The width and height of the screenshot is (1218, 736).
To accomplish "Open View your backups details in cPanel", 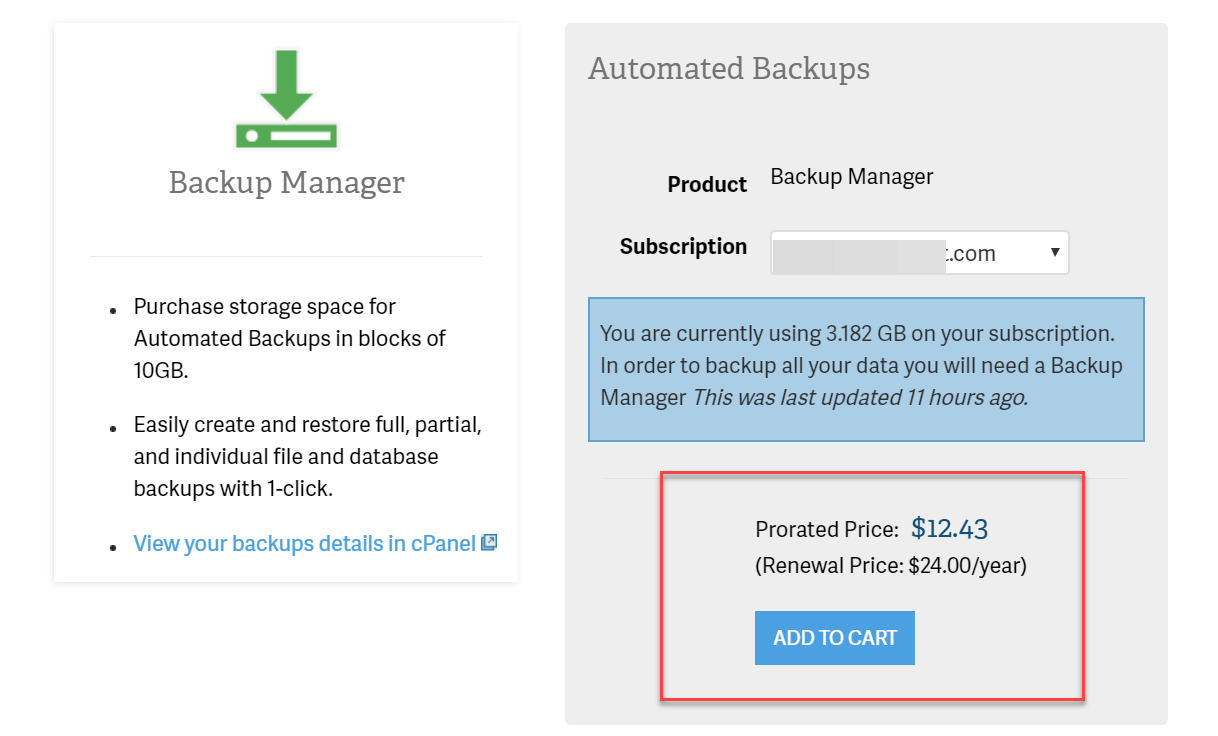I will coord(304,544).
